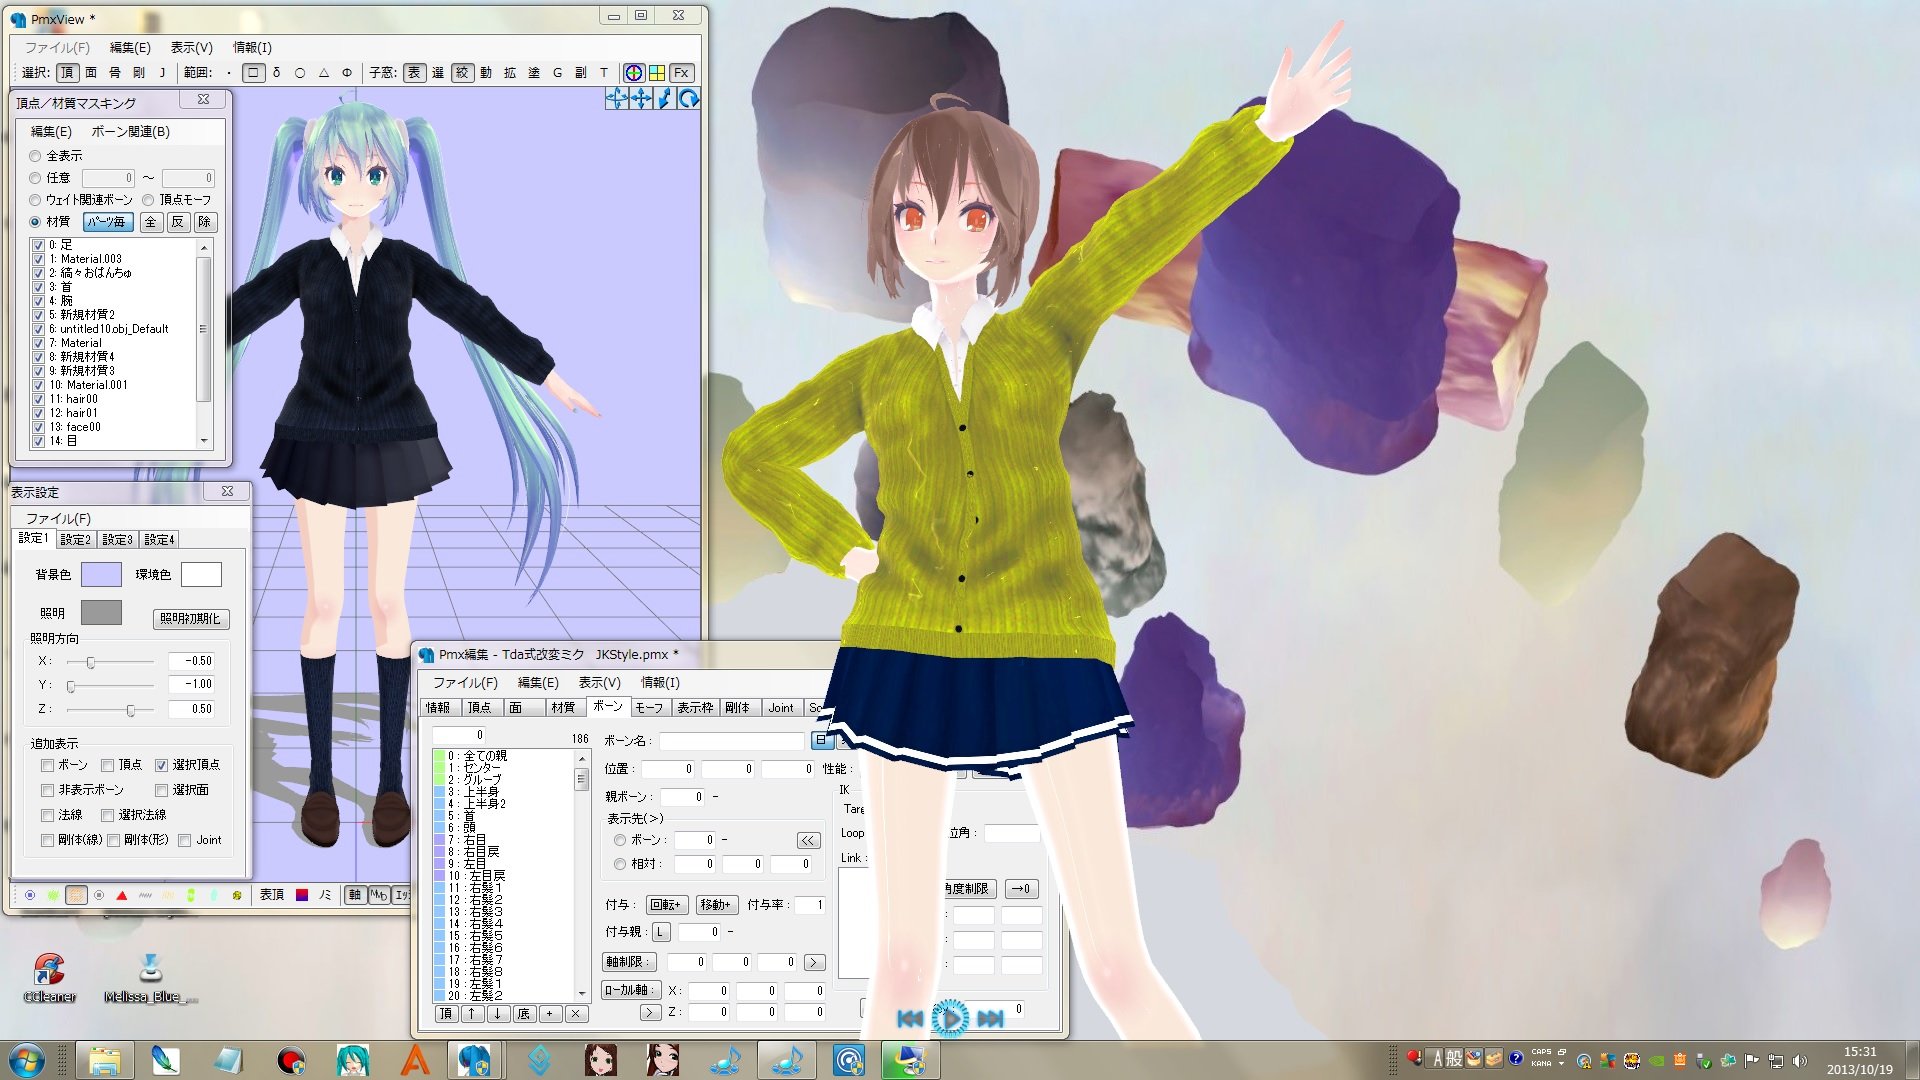
Task: Click the rewind playback icon
Action: point(910,1018)
